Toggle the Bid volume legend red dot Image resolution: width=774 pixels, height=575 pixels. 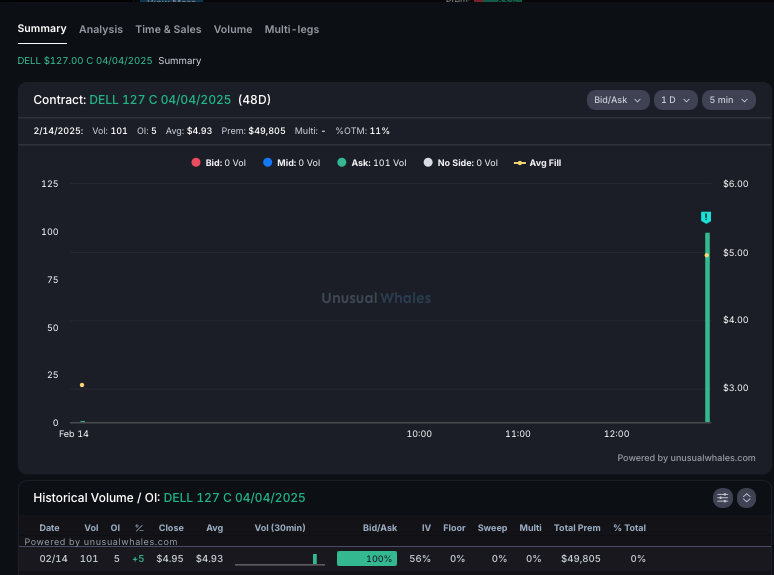pos(195,162)
